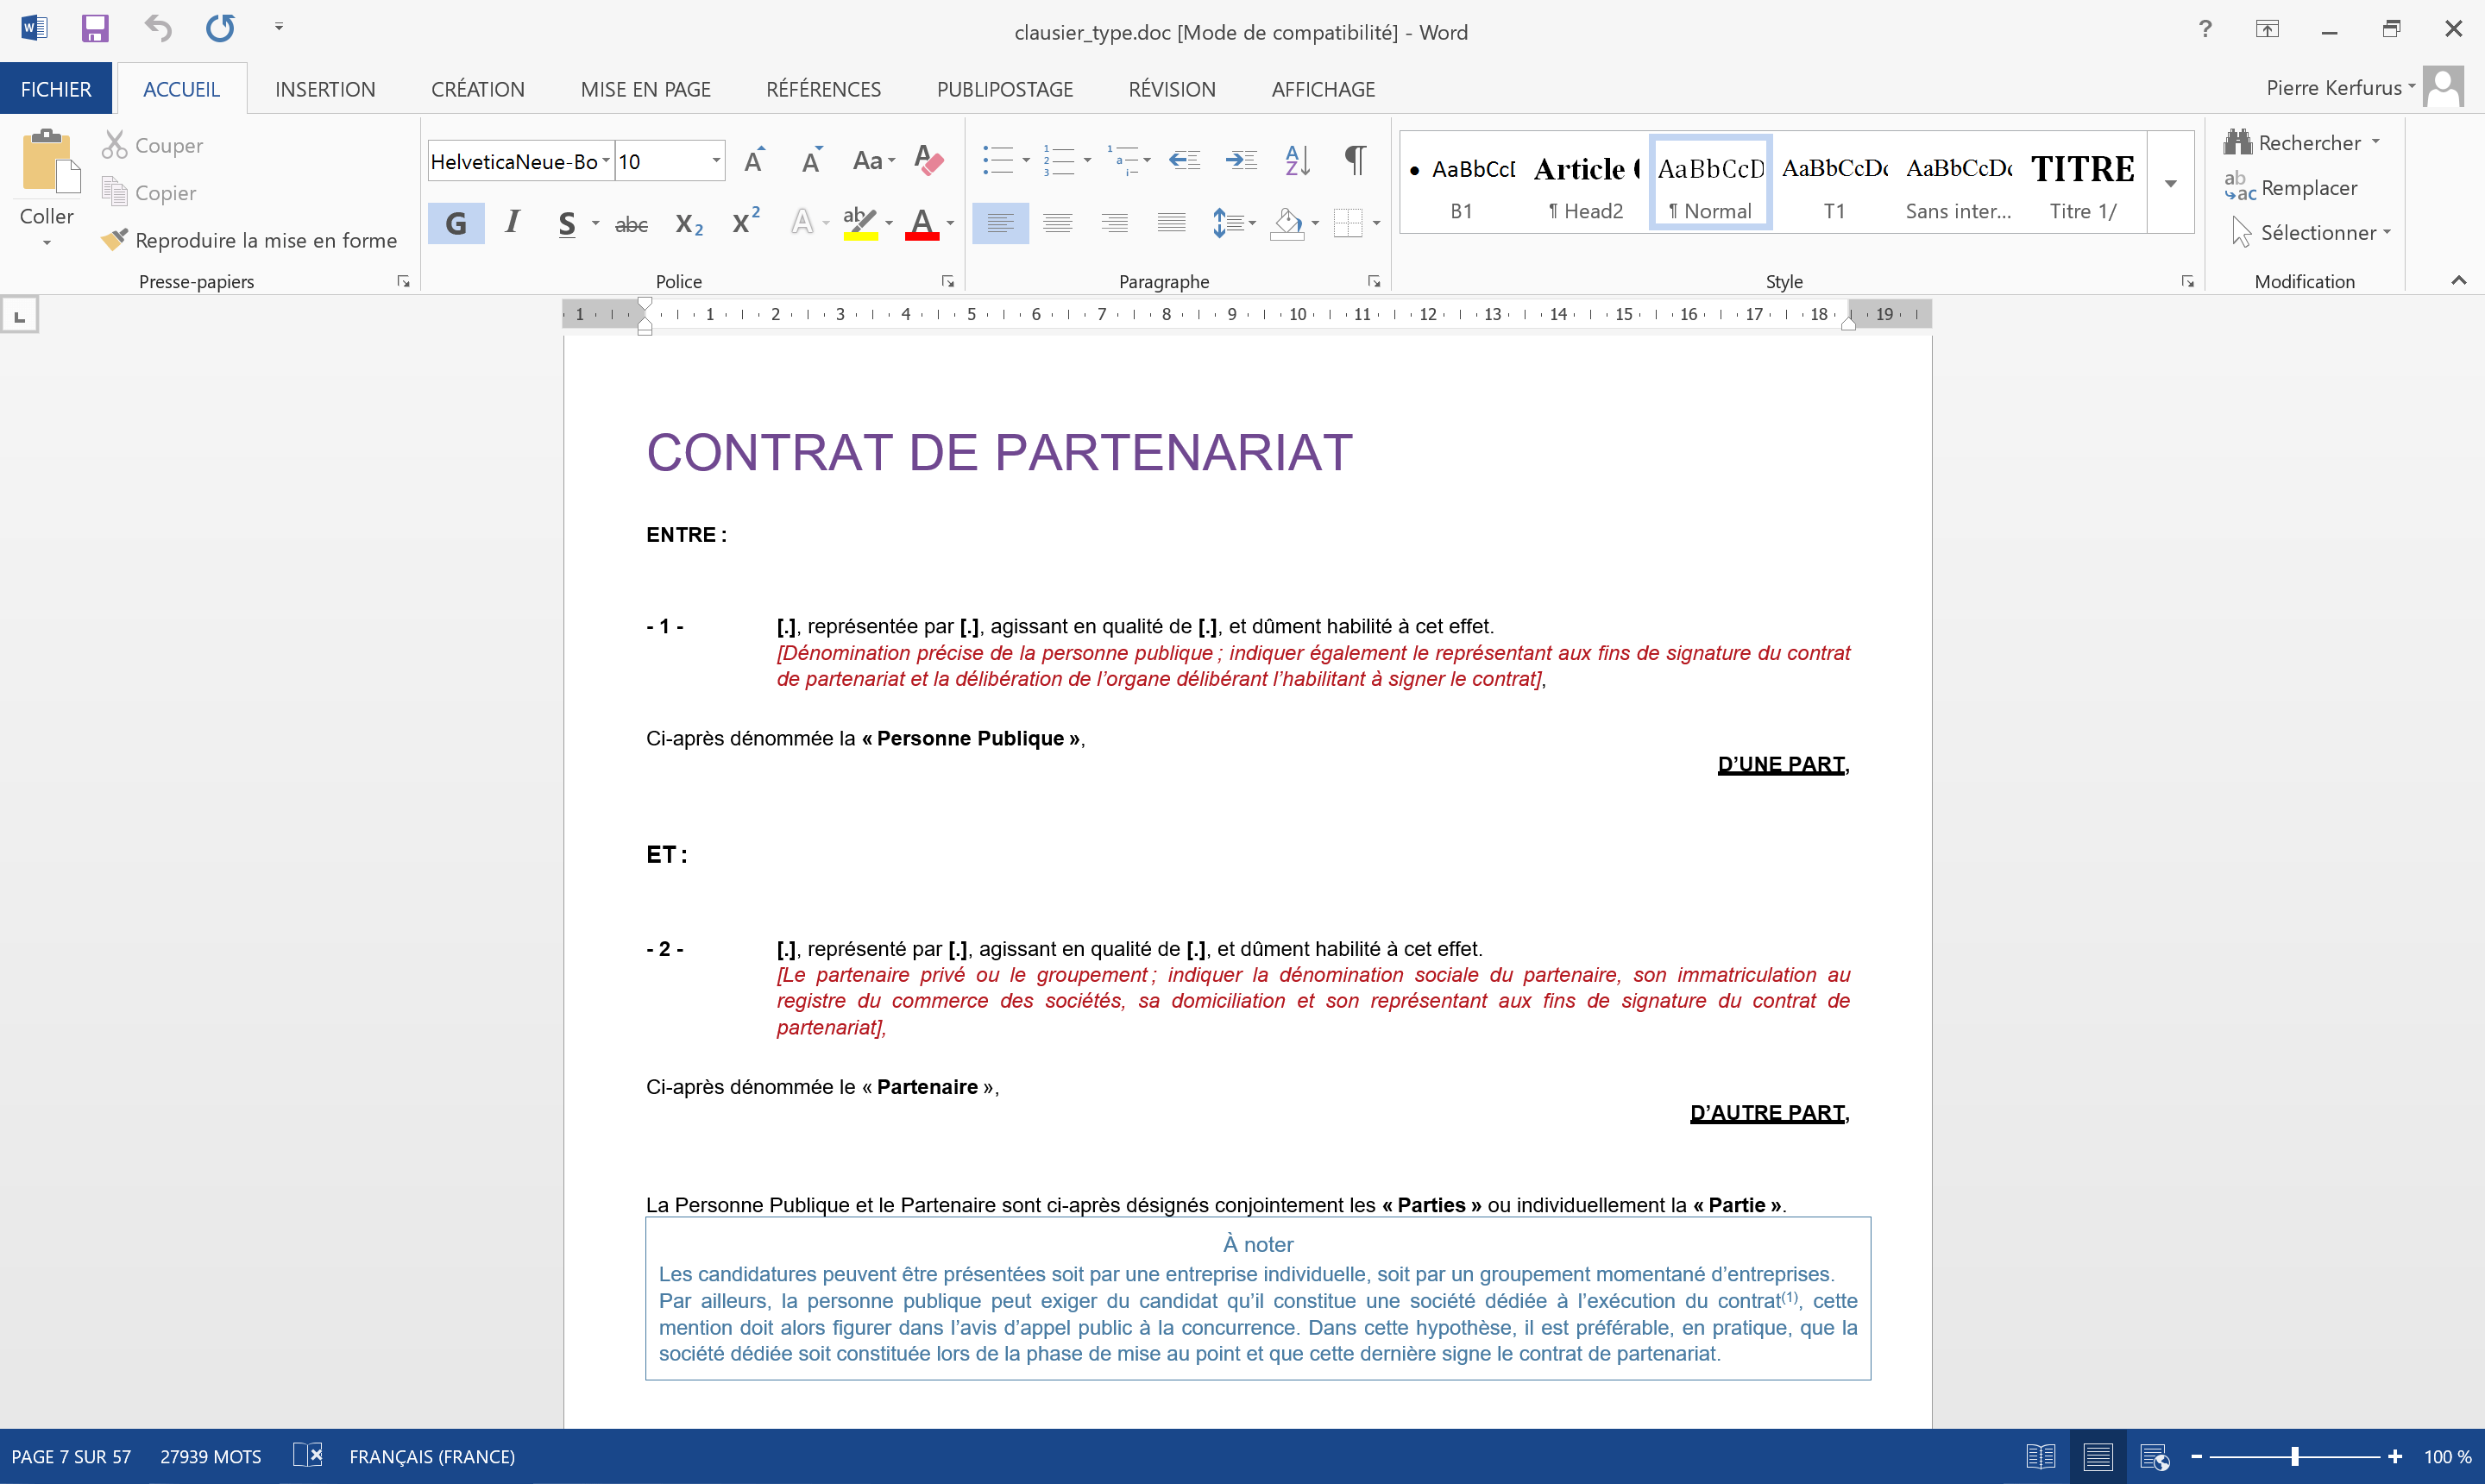2485x1484 pixels.
Task: Click the borders icon
Action: coord(1348,223)
